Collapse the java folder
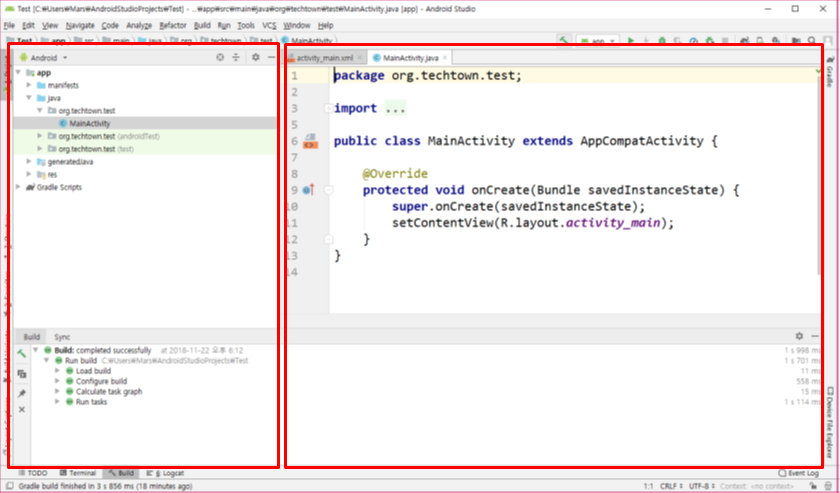This screenshot has width=840, height=493. (29, 98)
